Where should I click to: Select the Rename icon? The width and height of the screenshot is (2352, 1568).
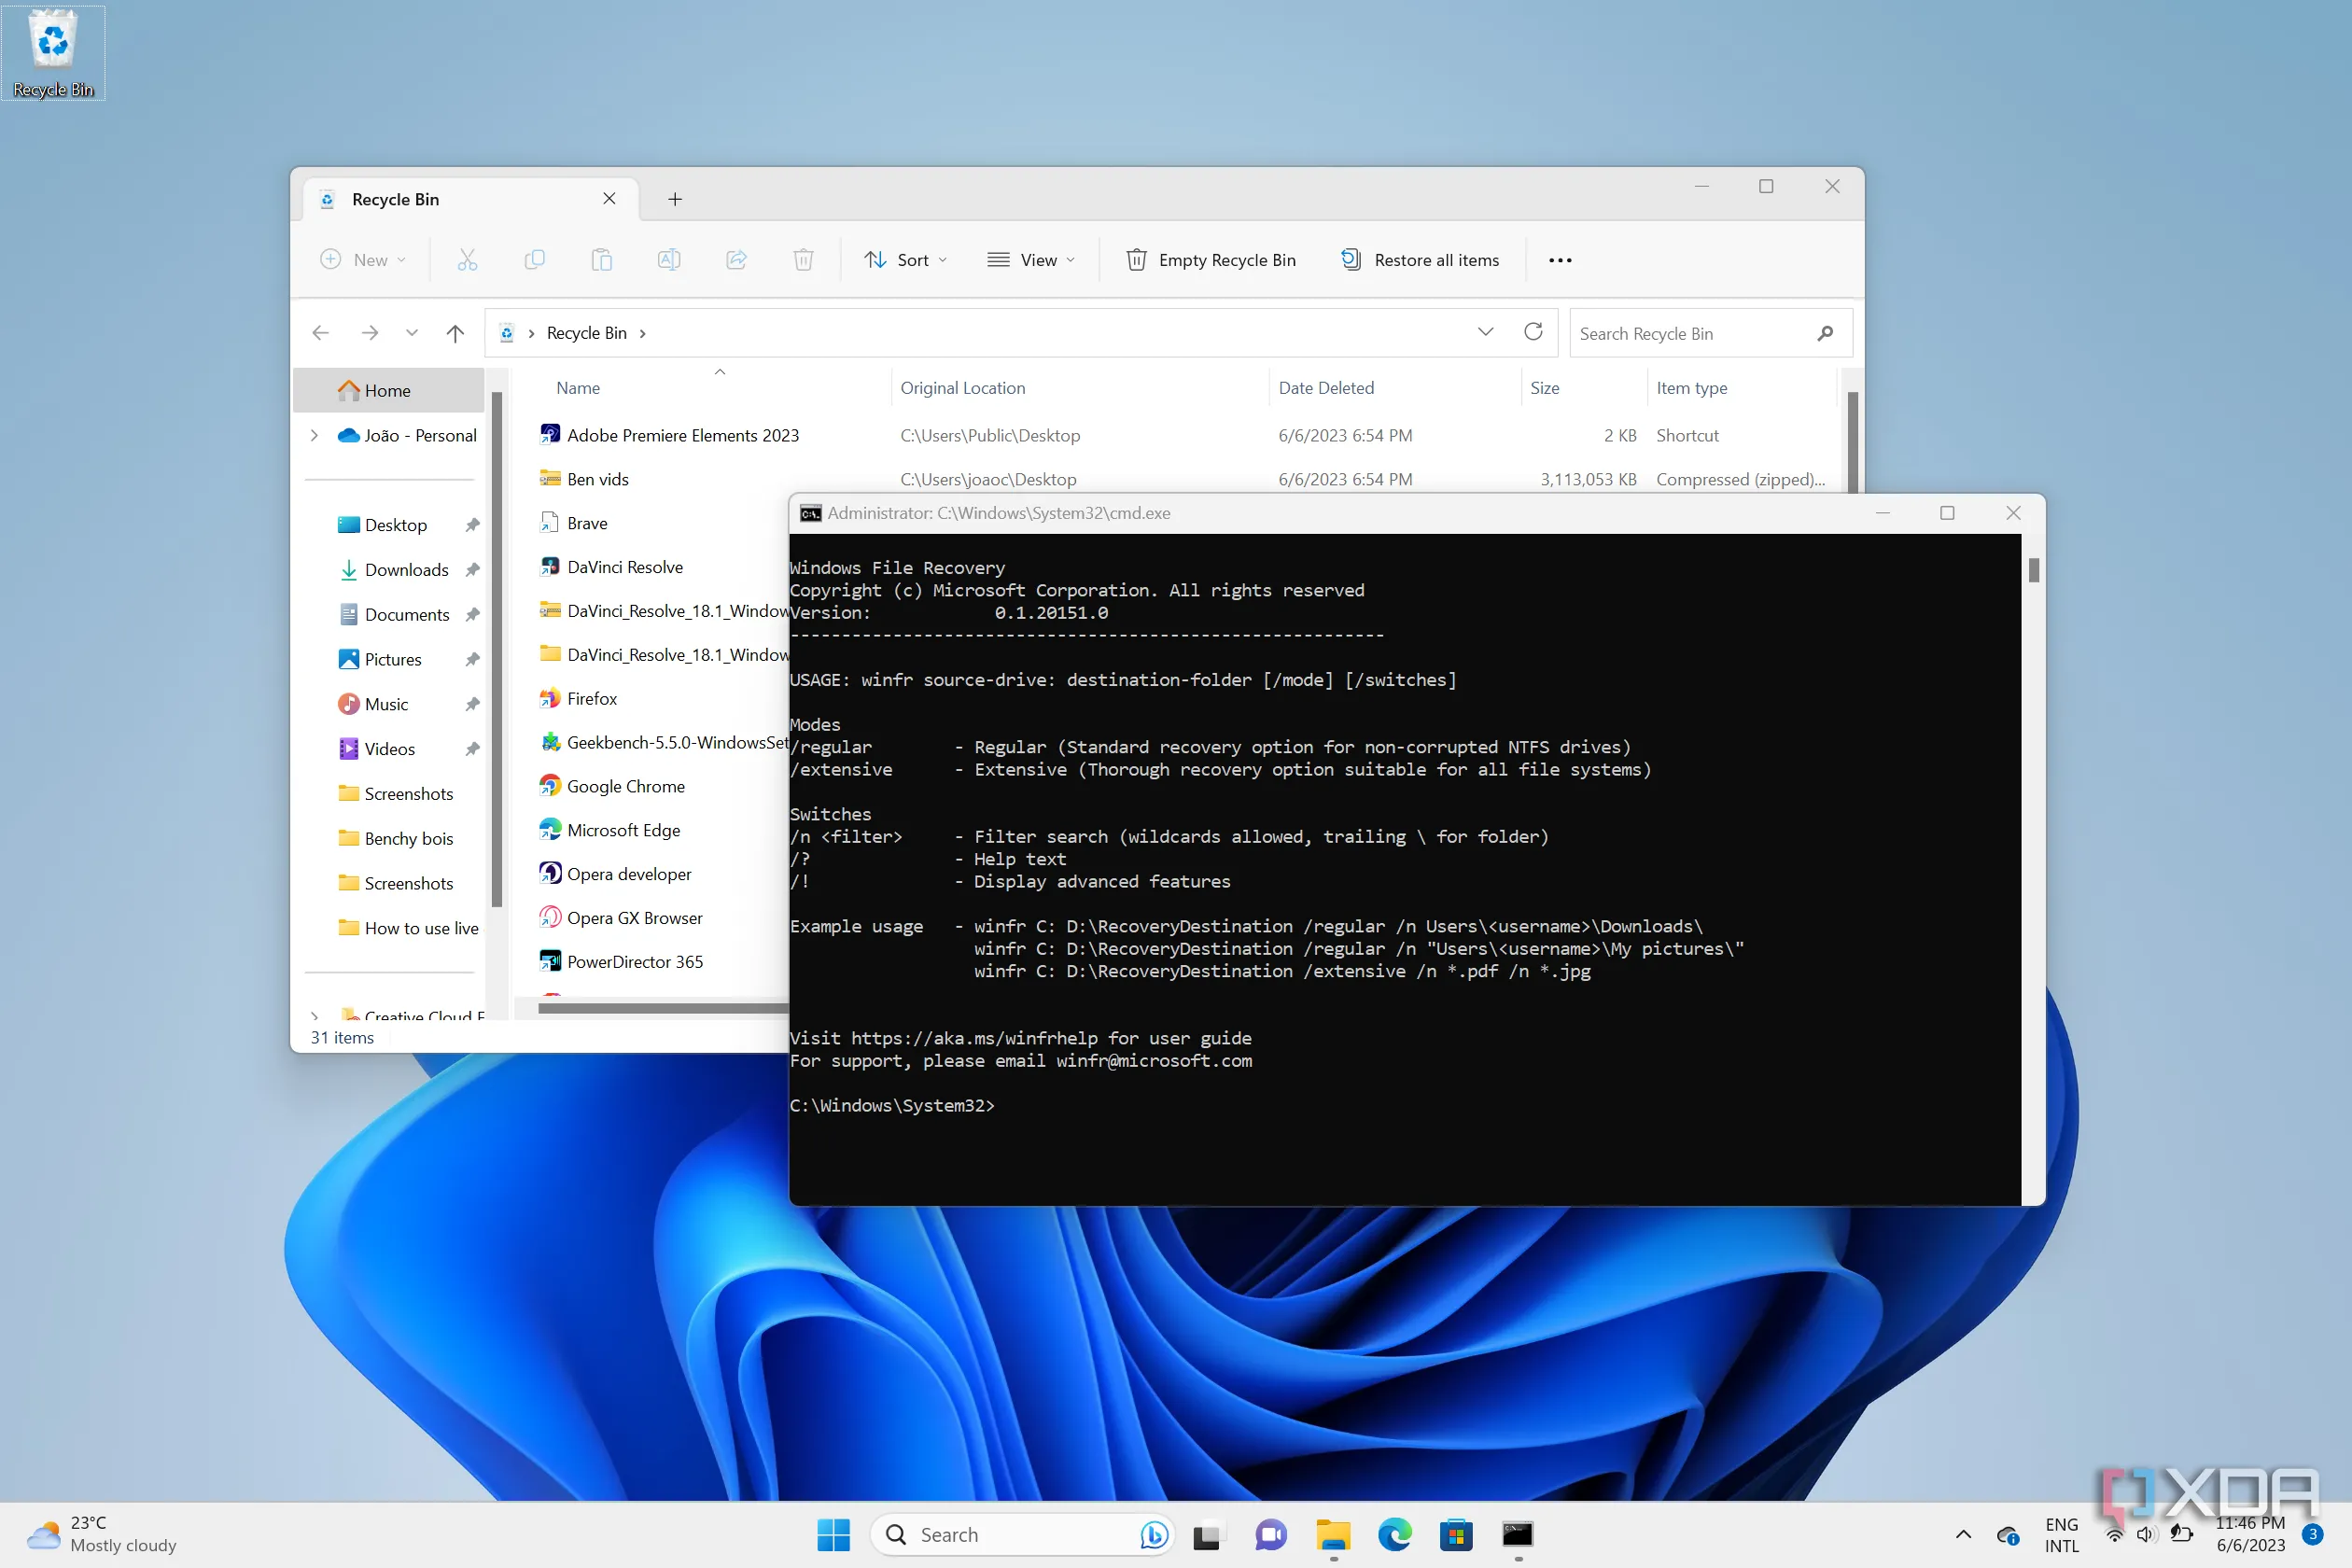click(668, 259)
